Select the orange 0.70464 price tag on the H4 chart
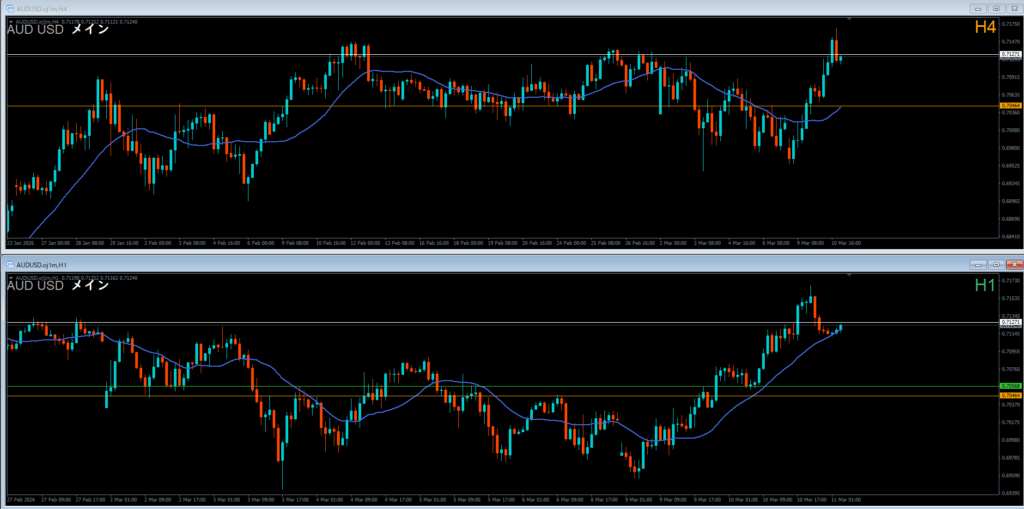The height and width of the screenshot is (509, 1024). (1010, 105)
